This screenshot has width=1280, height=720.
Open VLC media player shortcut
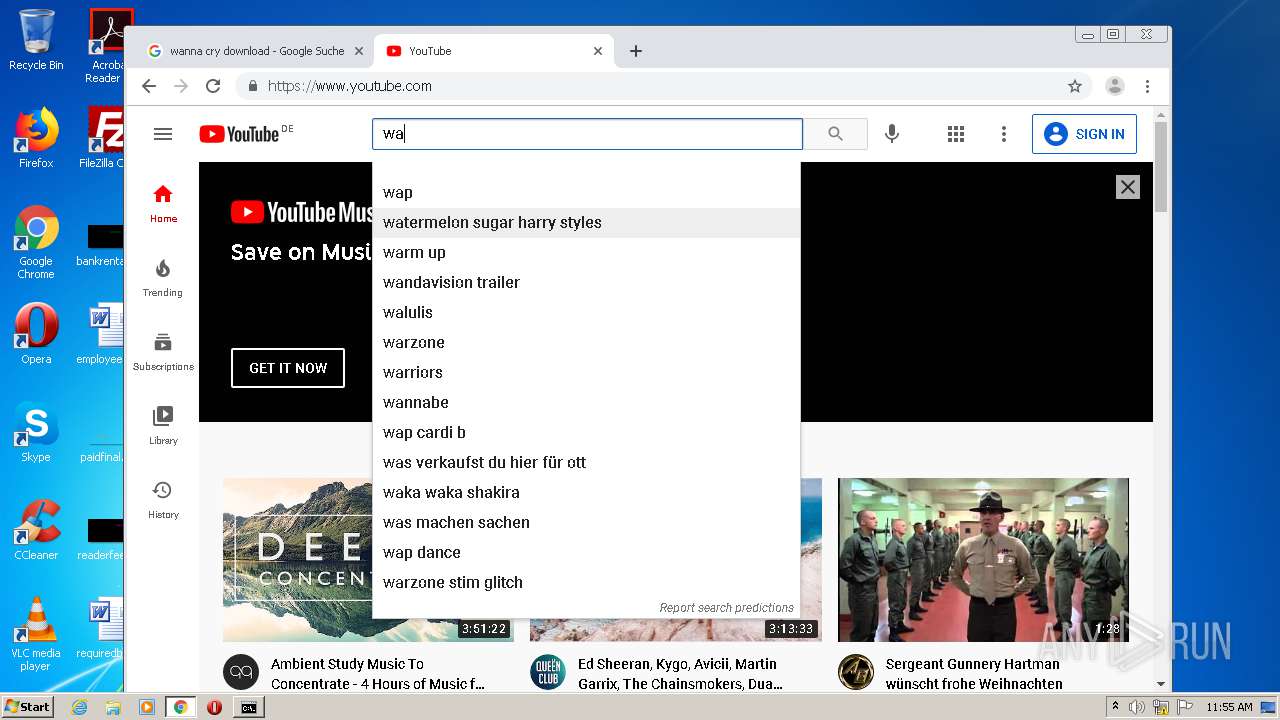point(36,634)
